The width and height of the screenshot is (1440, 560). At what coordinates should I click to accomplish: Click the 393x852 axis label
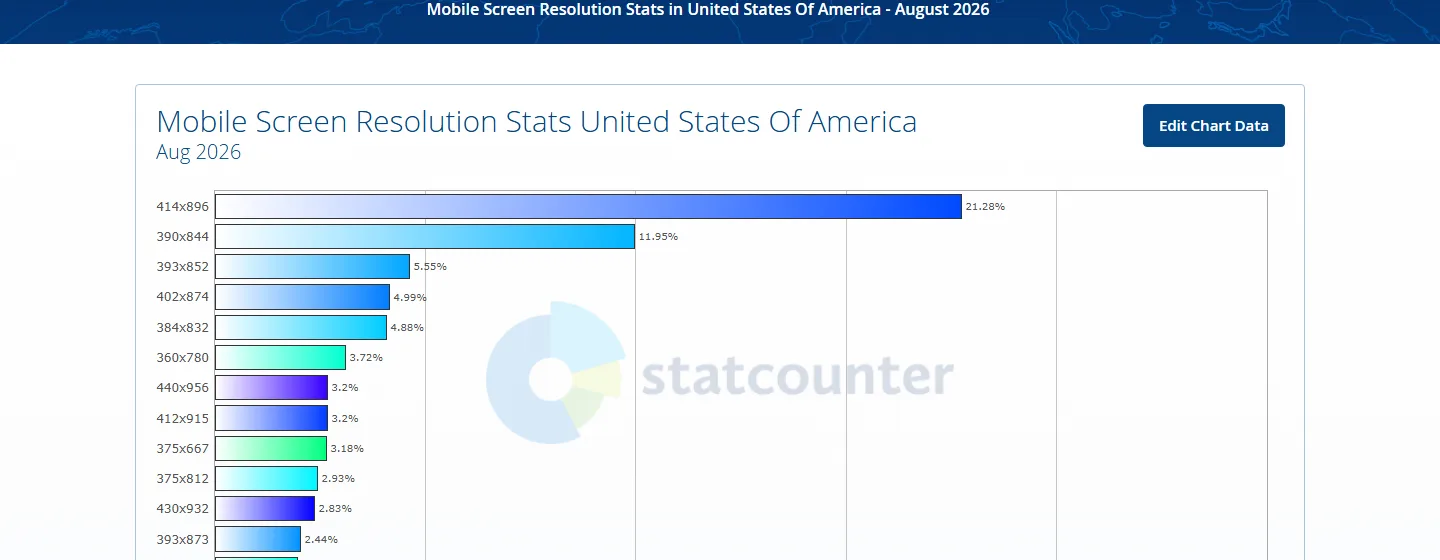(183, 267)
